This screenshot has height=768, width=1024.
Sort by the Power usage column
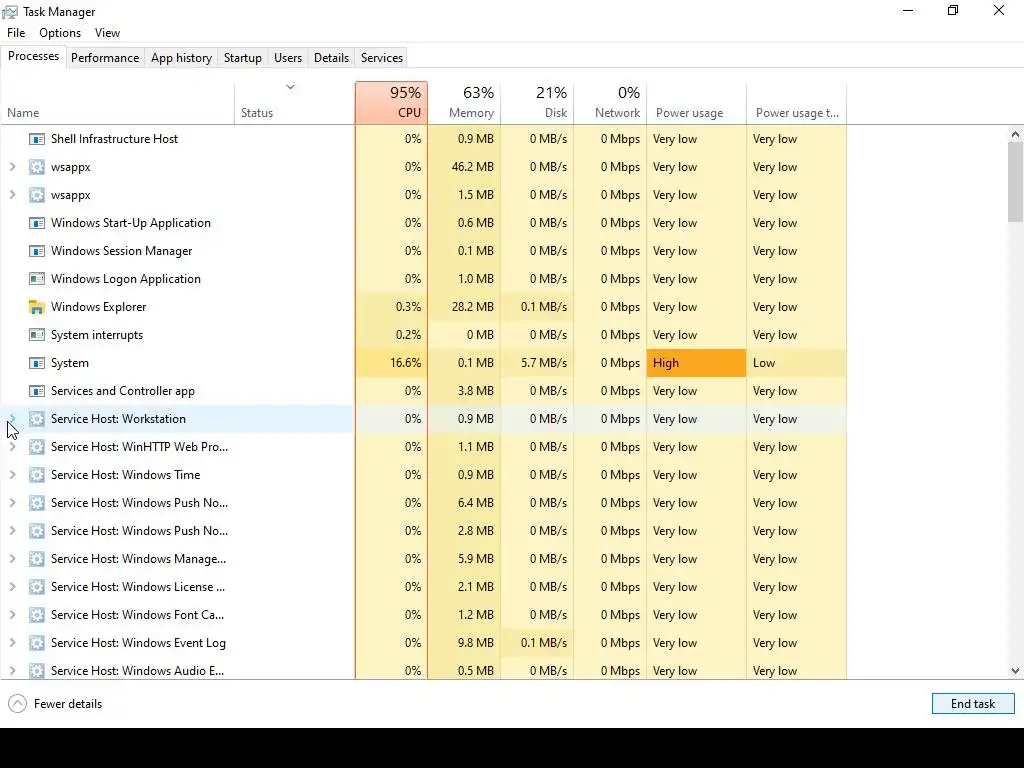[x=697, y=103]
